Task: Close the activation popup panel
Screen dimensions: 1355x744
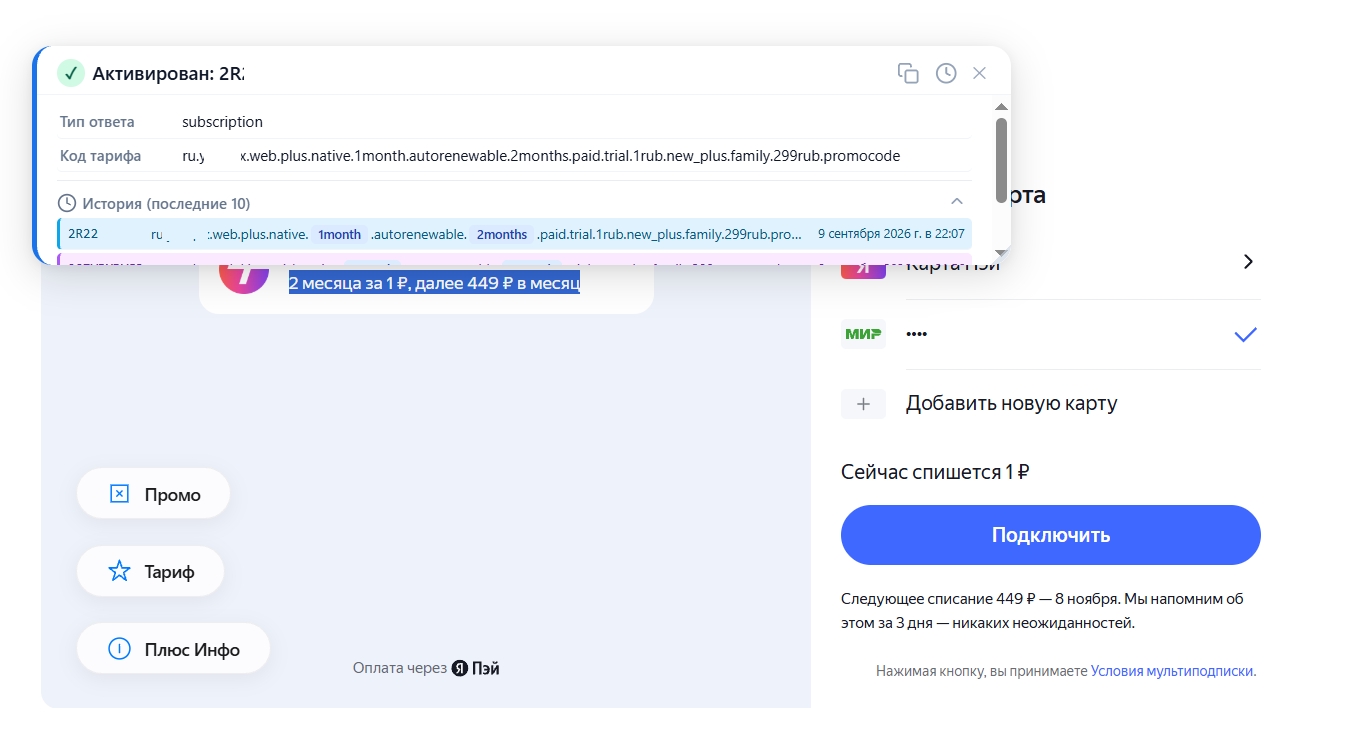Action: pyautogui.click(x=980, y=73)
